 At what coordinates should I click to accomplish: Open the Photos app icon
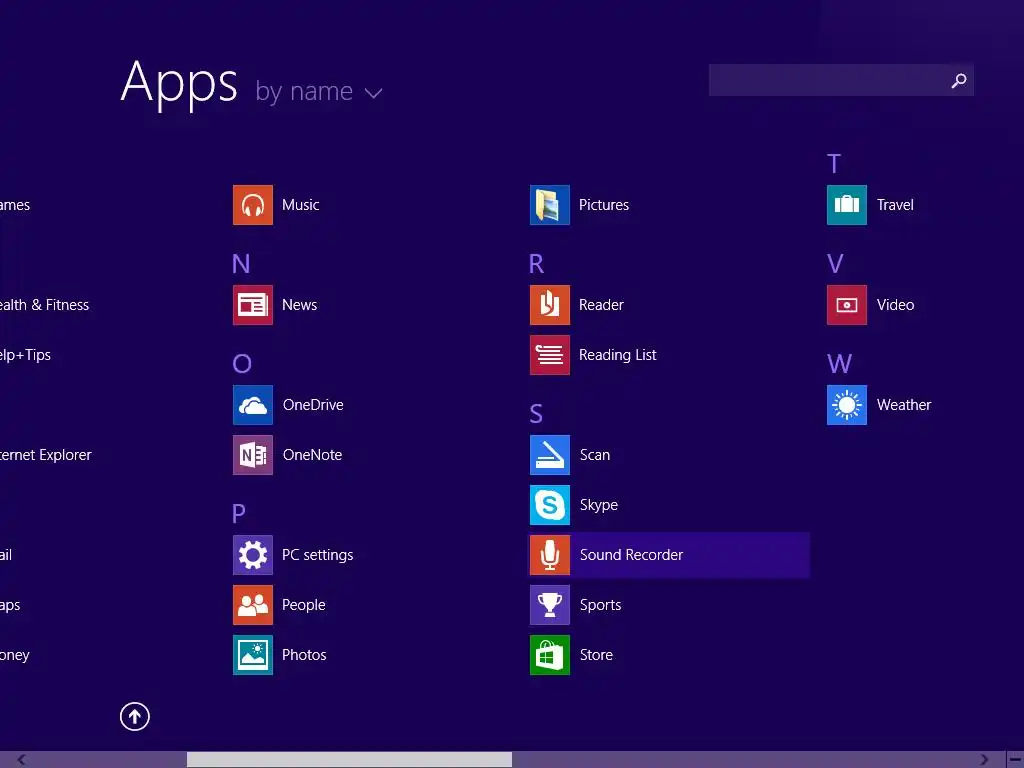coord(253,655)
